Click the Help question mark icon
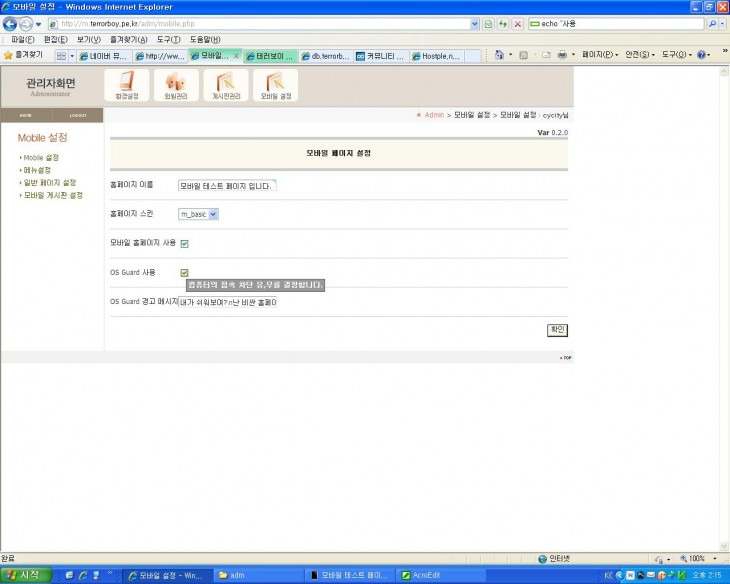 [x=701, y=55]
